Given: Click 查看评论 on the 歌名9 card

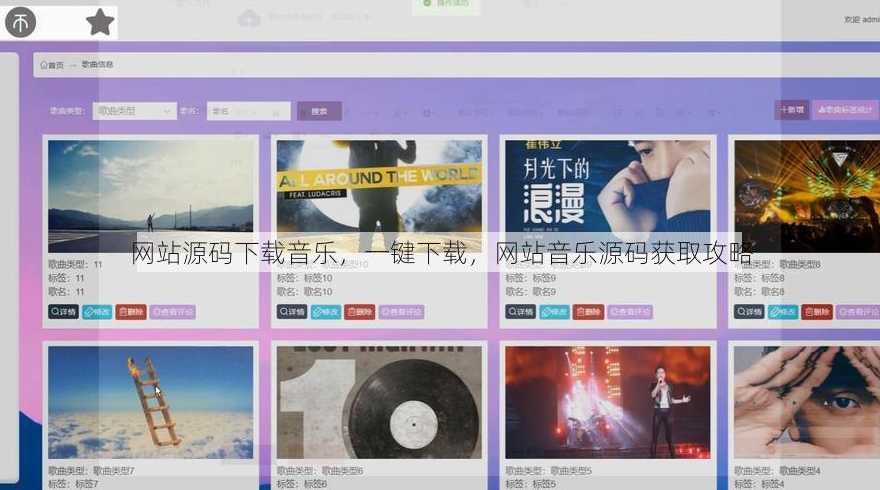Looking at the screenshot, I should click(x=630, y=312).
